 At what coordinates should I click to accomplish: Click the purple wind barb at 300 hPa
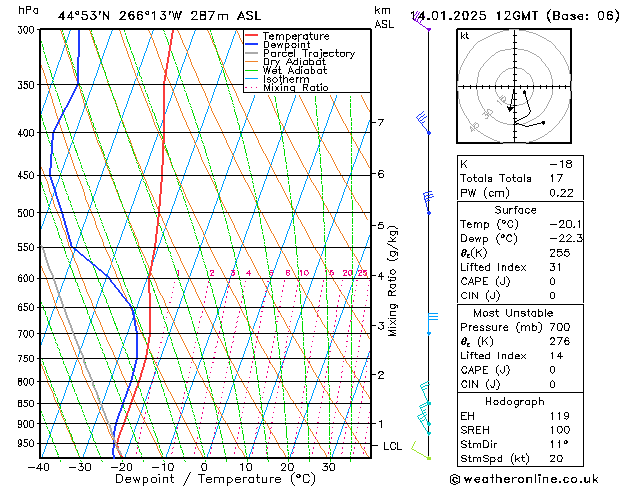click(x=421, y=21)
